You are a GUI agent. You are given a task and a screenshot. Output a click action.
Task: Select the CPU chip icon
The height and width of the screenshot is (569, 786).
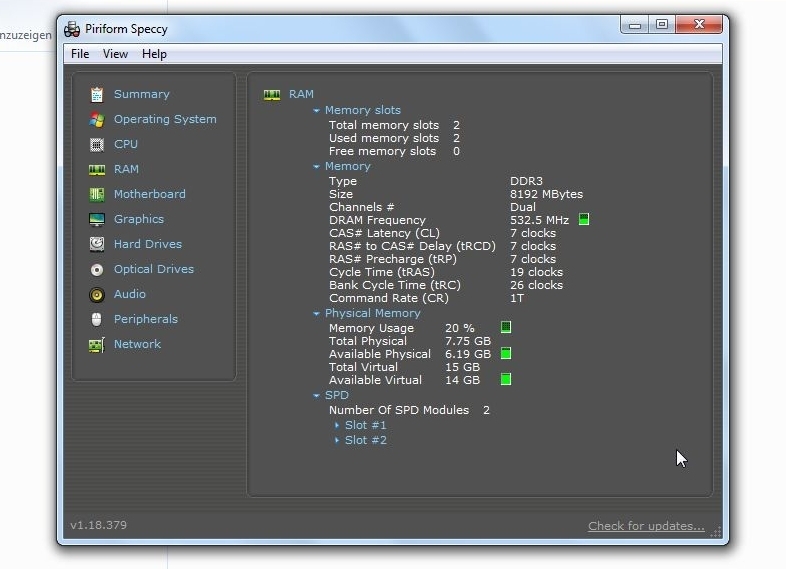[97, 144]
